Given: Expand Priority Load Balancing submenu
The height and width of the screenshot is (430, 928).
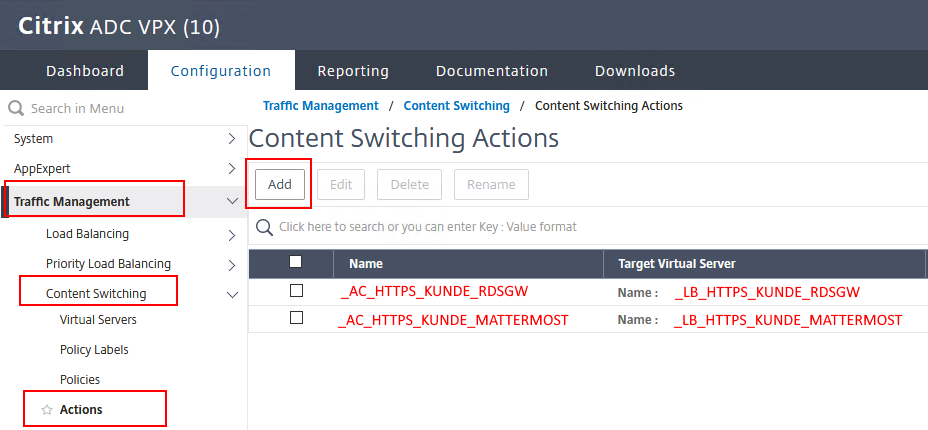Looking at the screenshot, I should point(232,265).
